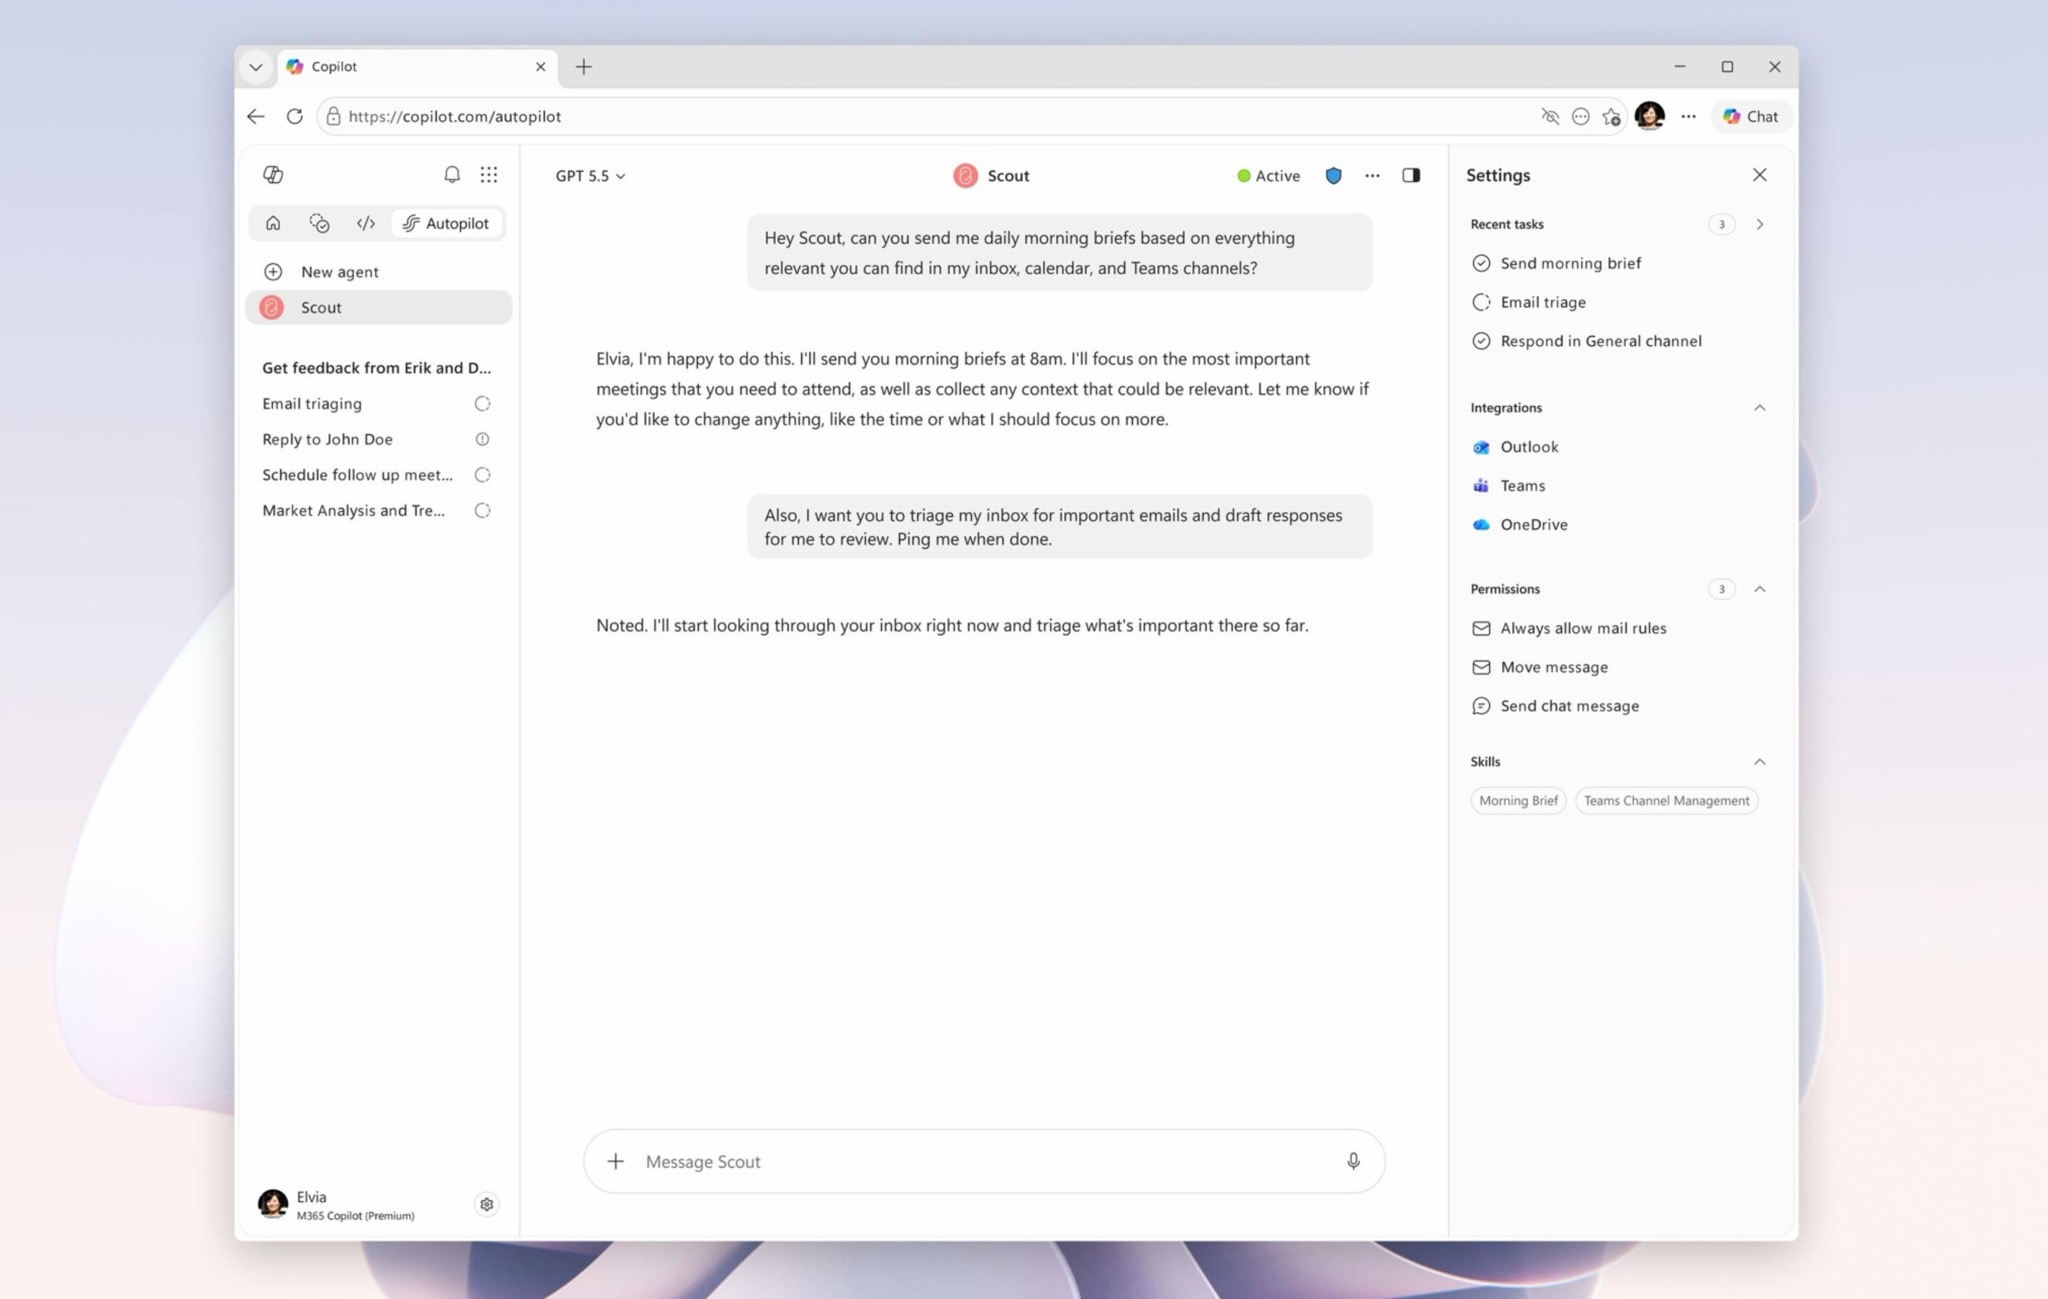
Task: Collapse the Permissions section
Action: click(1759, 589)
